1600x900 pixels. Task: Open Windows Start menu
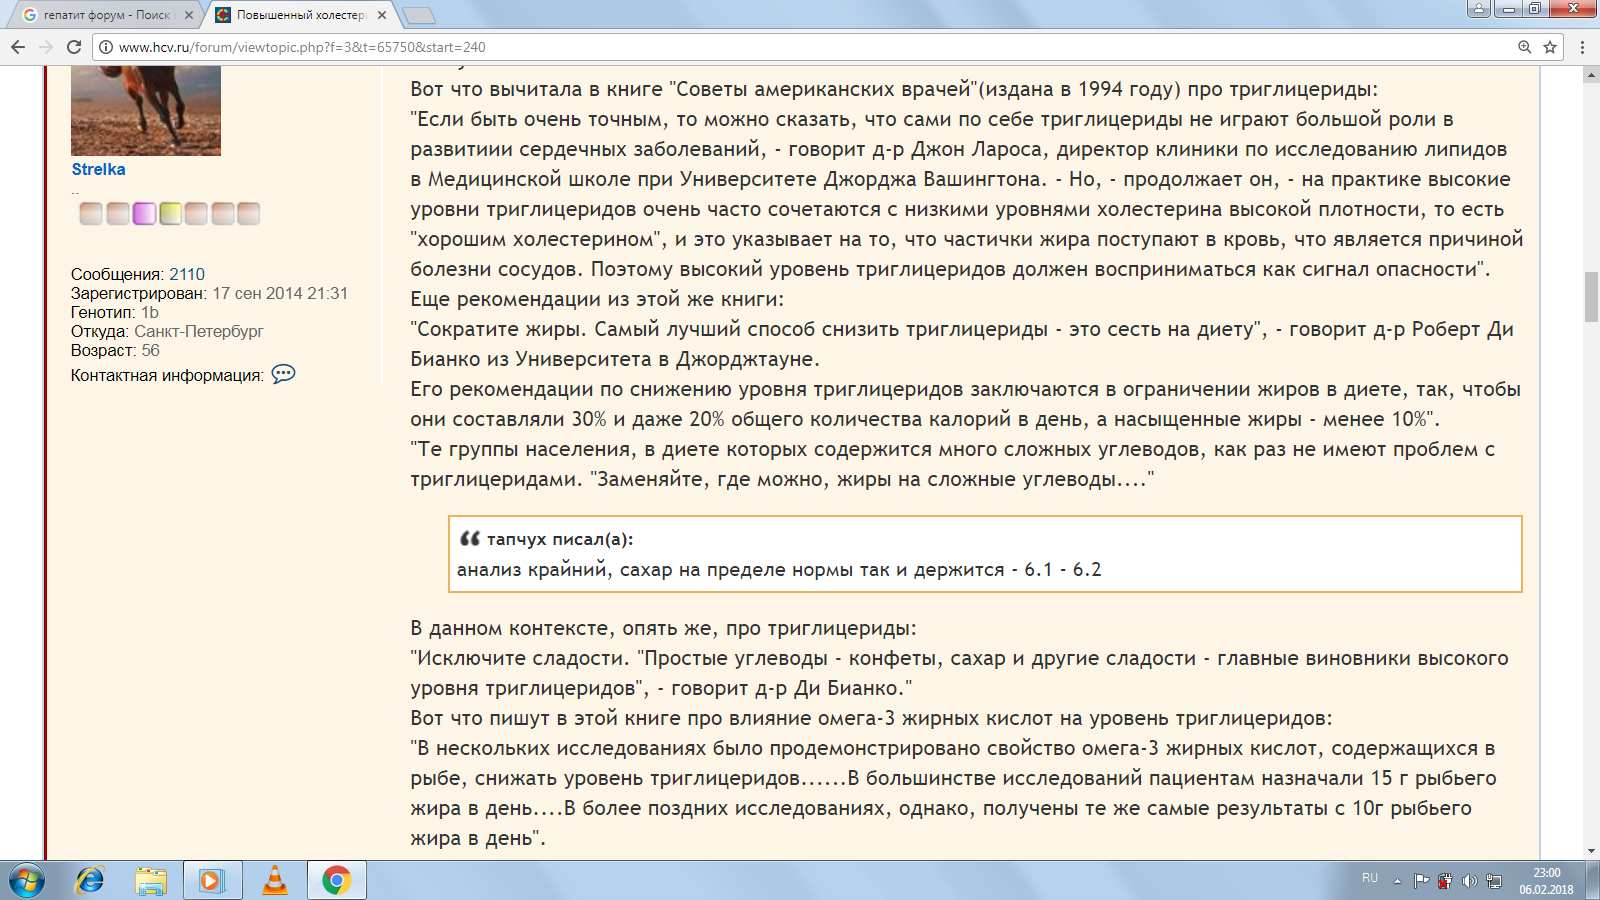point(27,880)
